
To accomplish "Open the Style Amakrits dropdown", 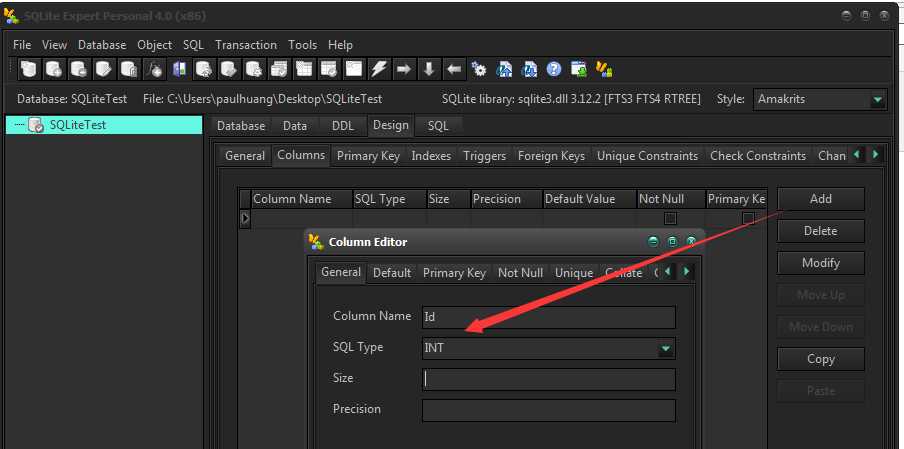I will [877, 99].
